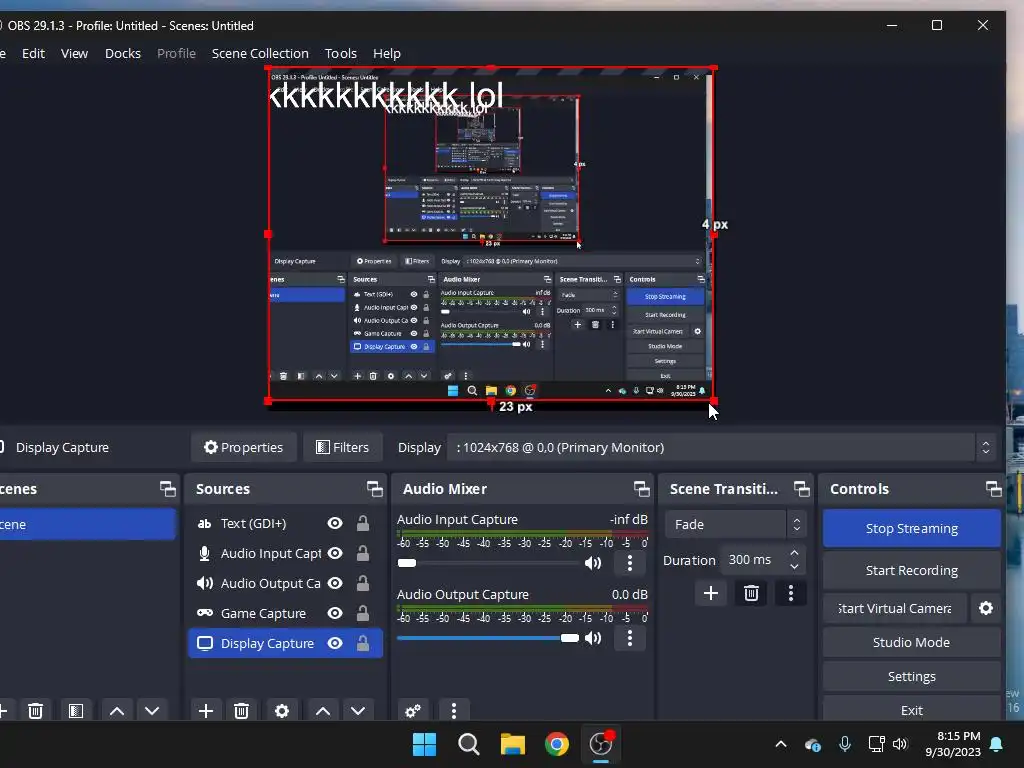Move source up in Sources list
This screenshot has width=1024, height=768.
click(323, 711)
